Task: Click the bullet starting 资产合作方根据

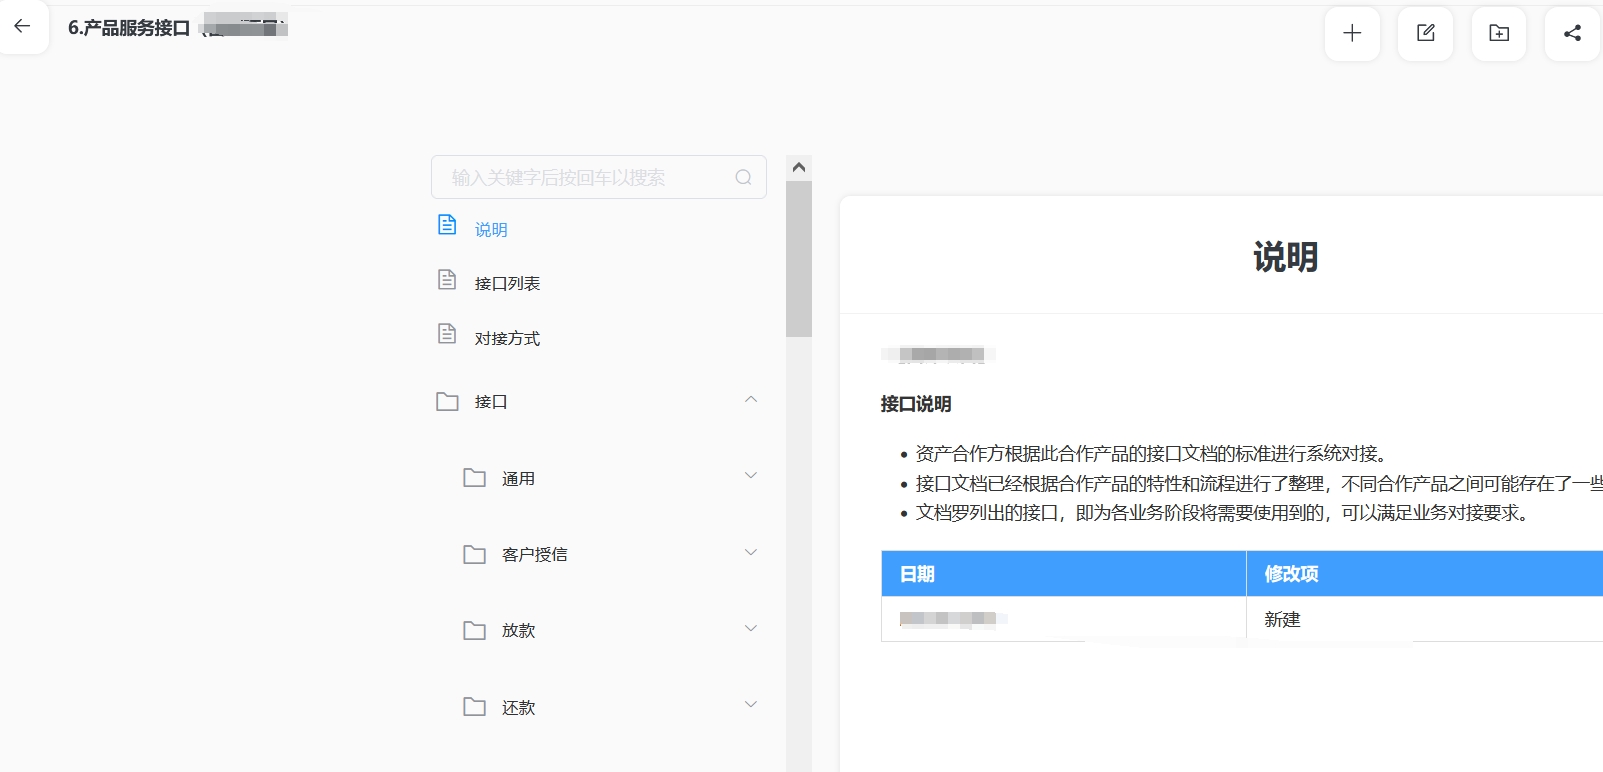Action: click(x=1154, y=454)
